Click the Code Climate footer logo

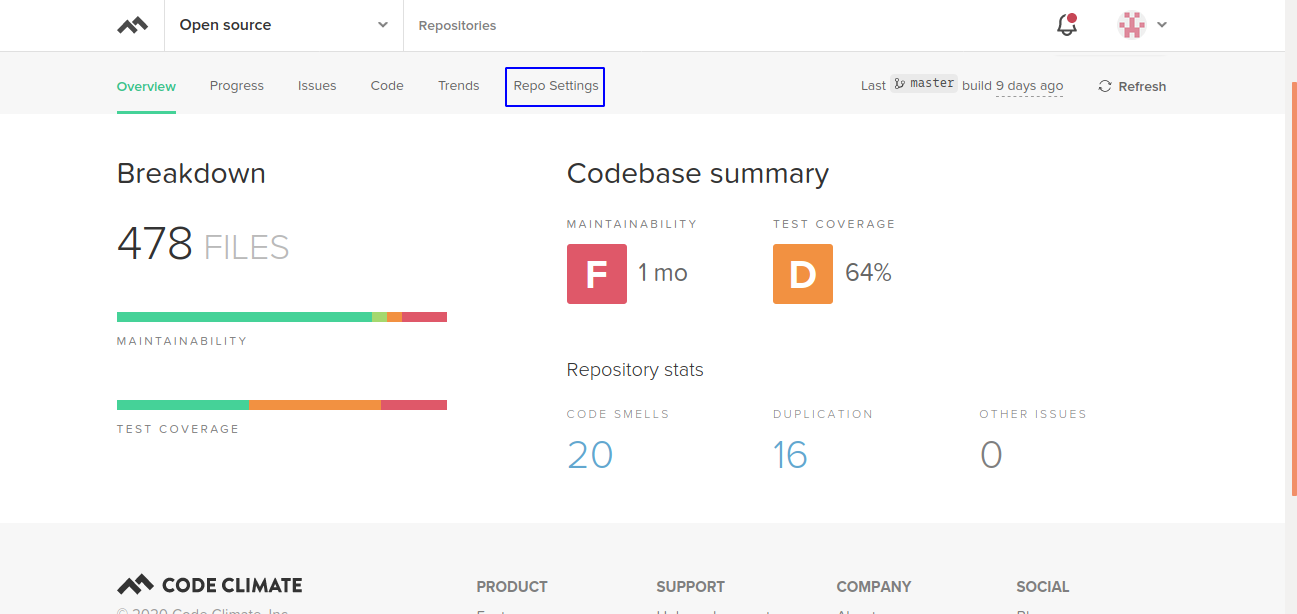tap(210, 586)
